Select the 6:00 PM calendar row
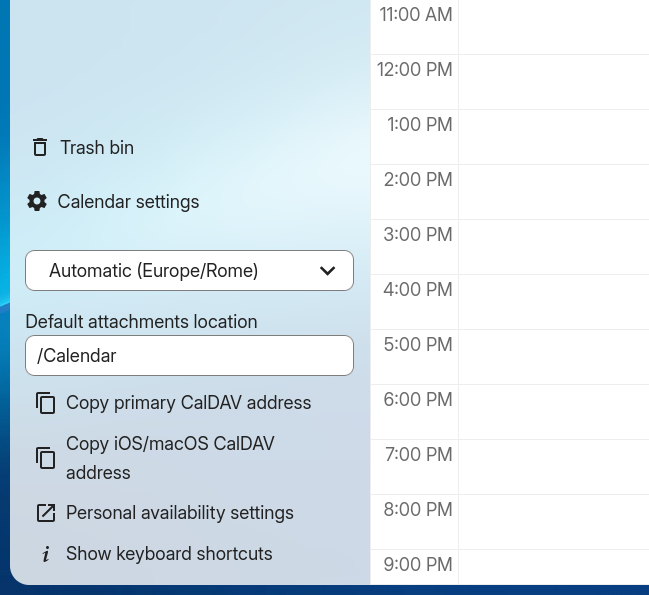Screen dimensions: 649x595 pos(553,412)
